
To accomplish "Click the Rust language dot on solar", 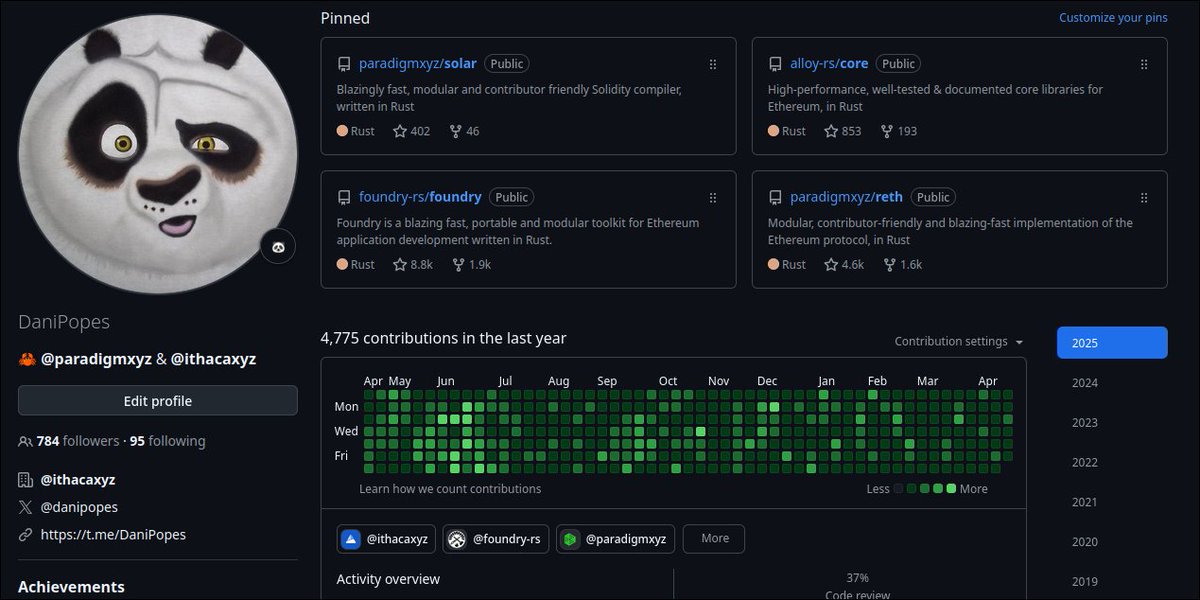I will click(343, 131).
